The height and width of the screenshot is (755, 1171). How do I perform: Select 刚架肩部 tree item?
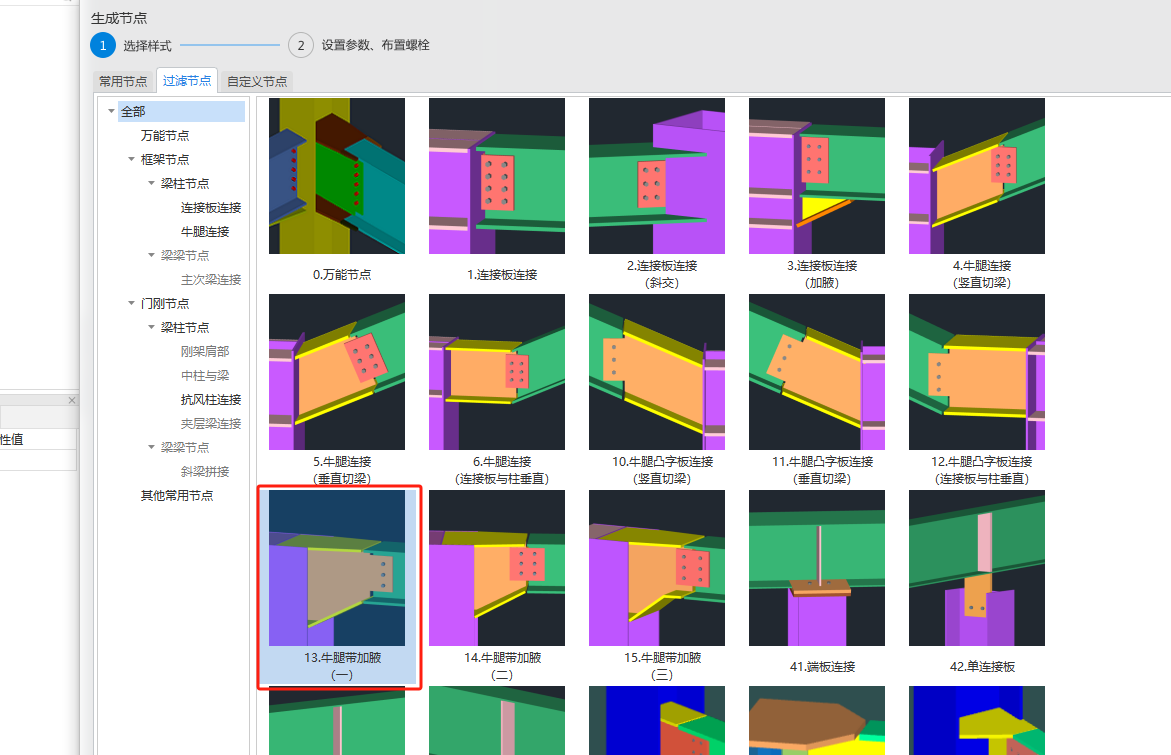click(x=205, y=351)
